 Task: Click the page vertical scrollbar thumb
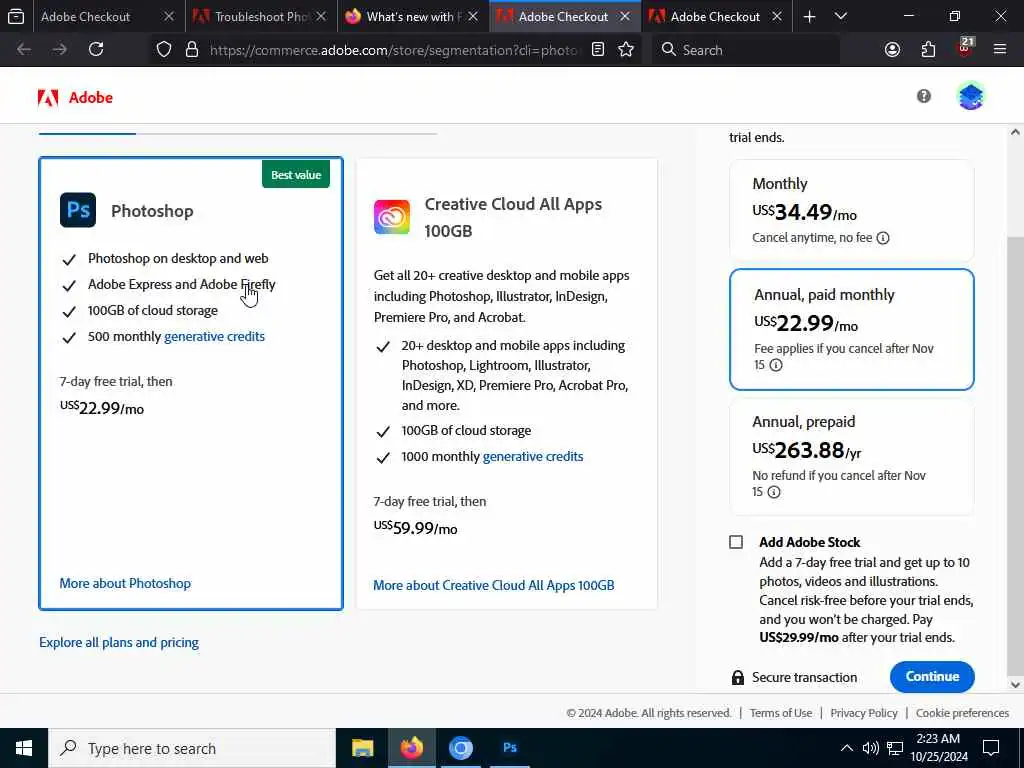[x=1015, y=456]
